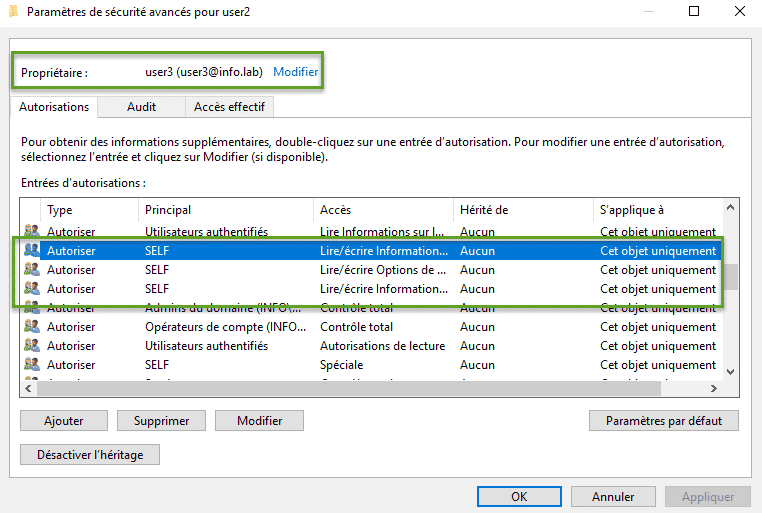762x513 pixels.
Task: Click user icon of first Utilisateurs authentifiés row
Action: (x=31, y=232)
